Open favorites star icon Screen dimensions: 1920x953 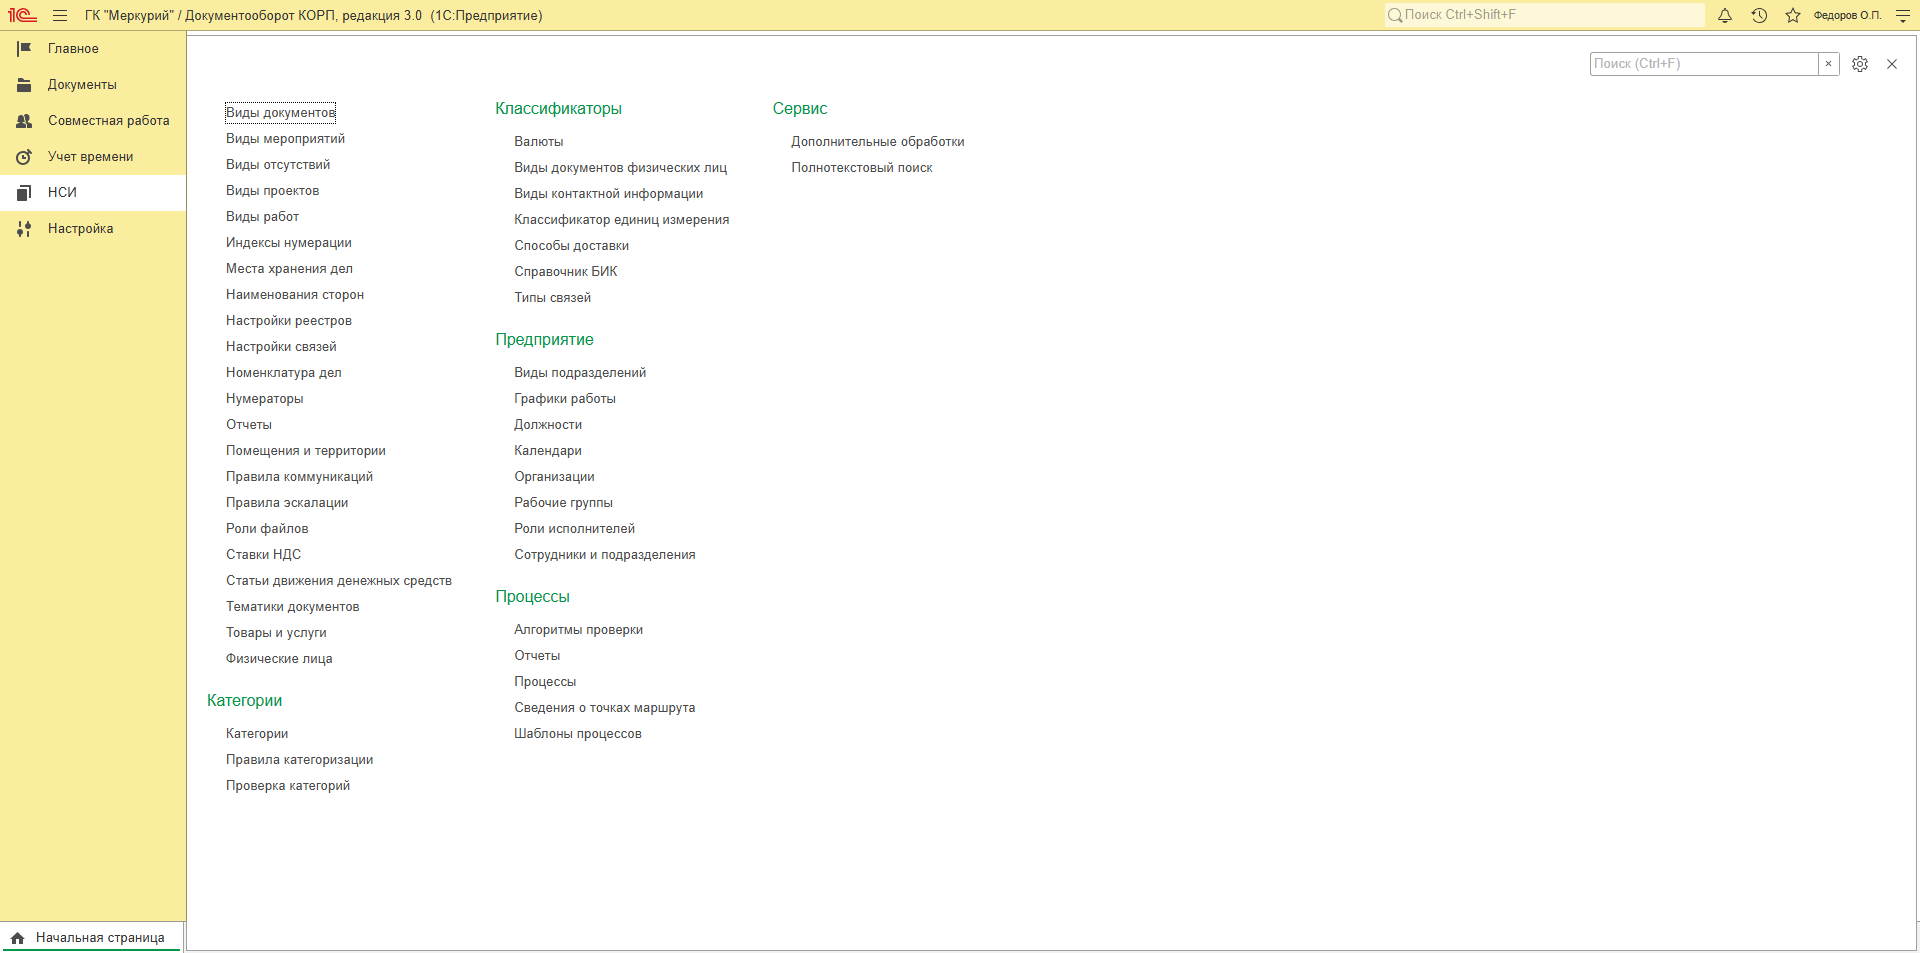coord(1793,15)
